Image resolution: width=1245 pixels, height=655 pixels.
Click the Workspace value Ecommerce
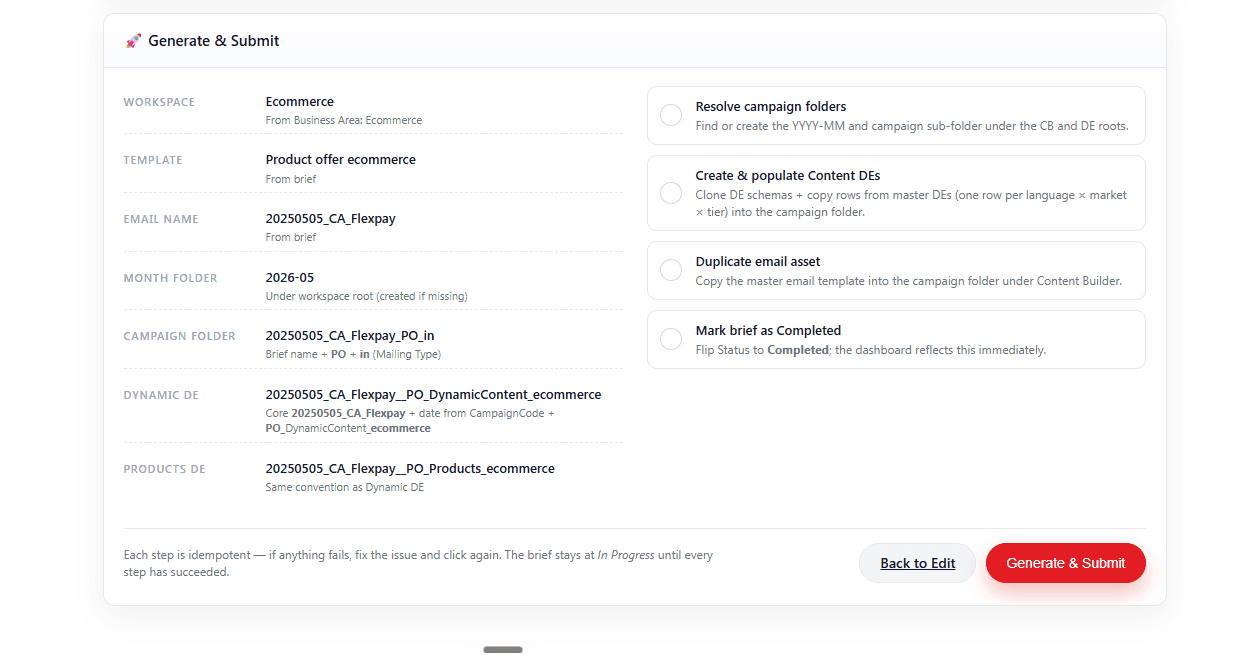coord(300,102)
